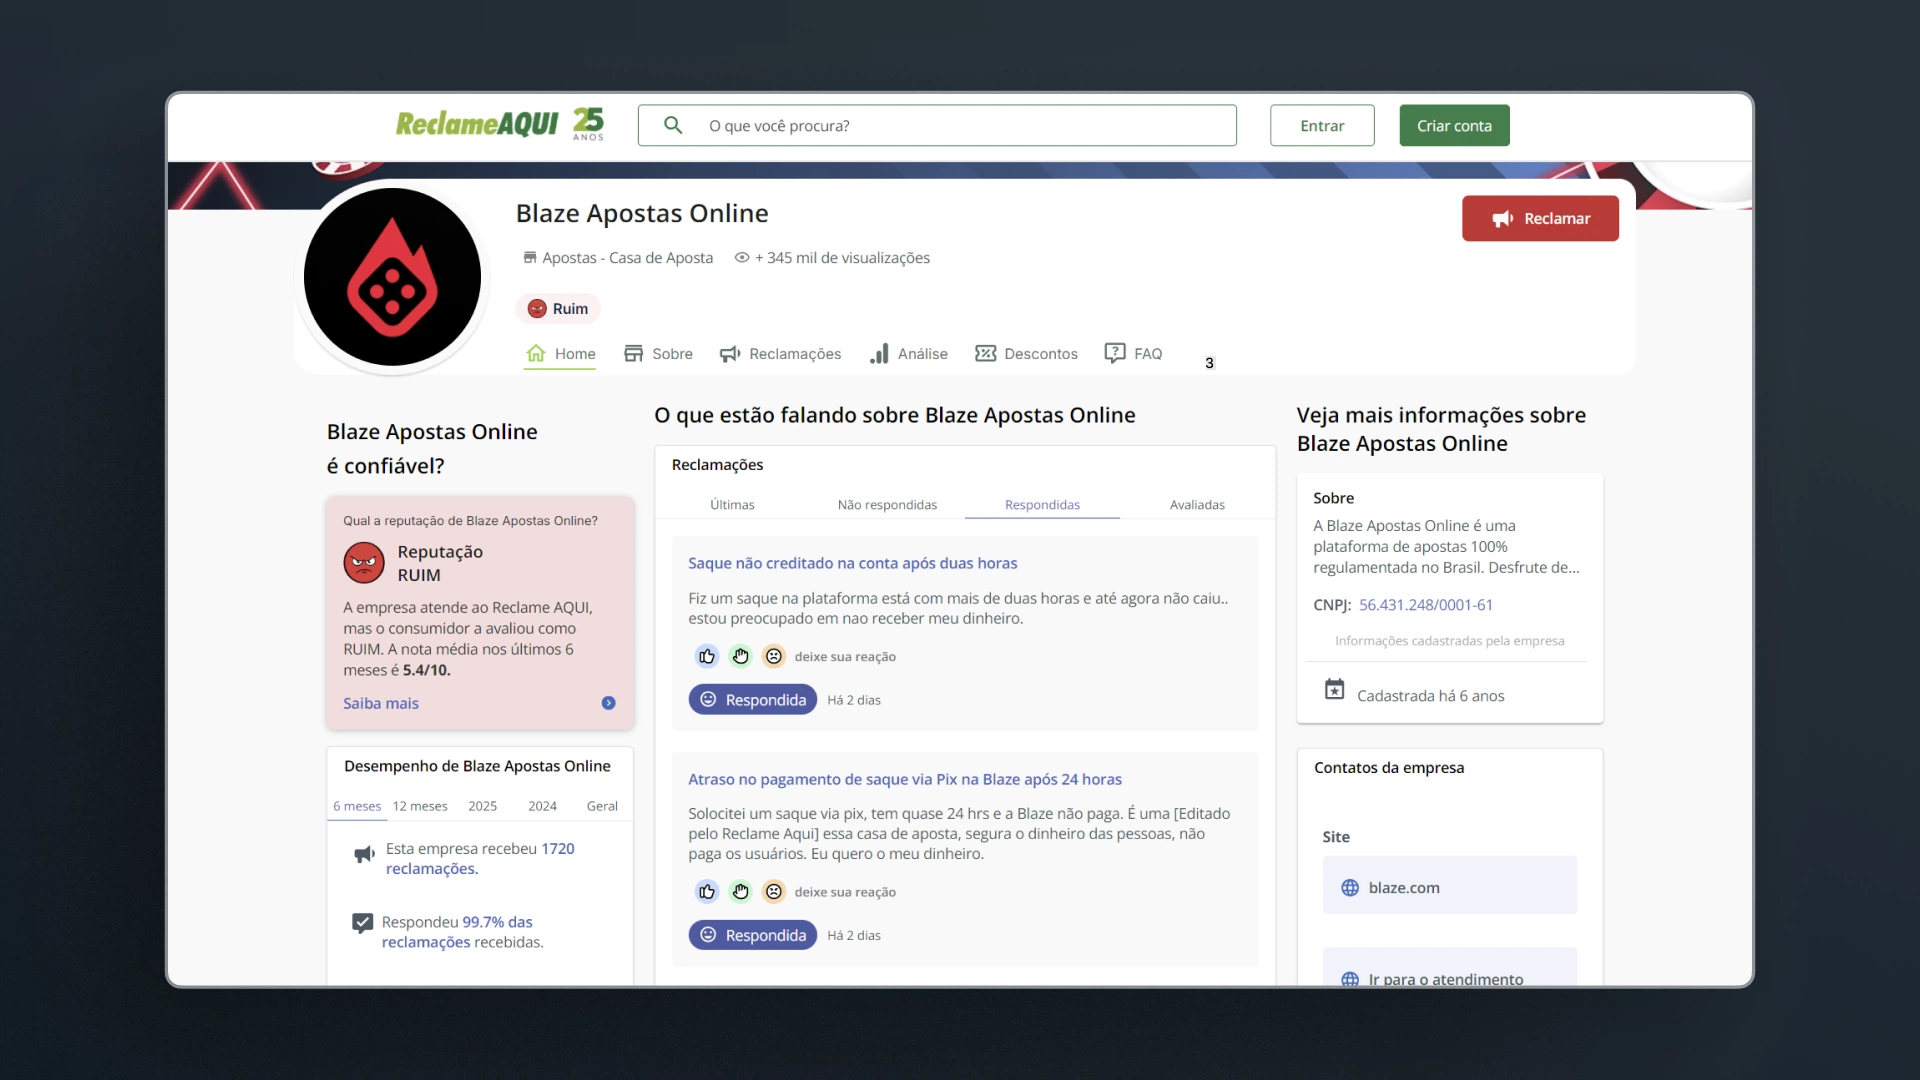
Task: Click the Home house icon
Action: pyautogui.click(x=536, y=353)
